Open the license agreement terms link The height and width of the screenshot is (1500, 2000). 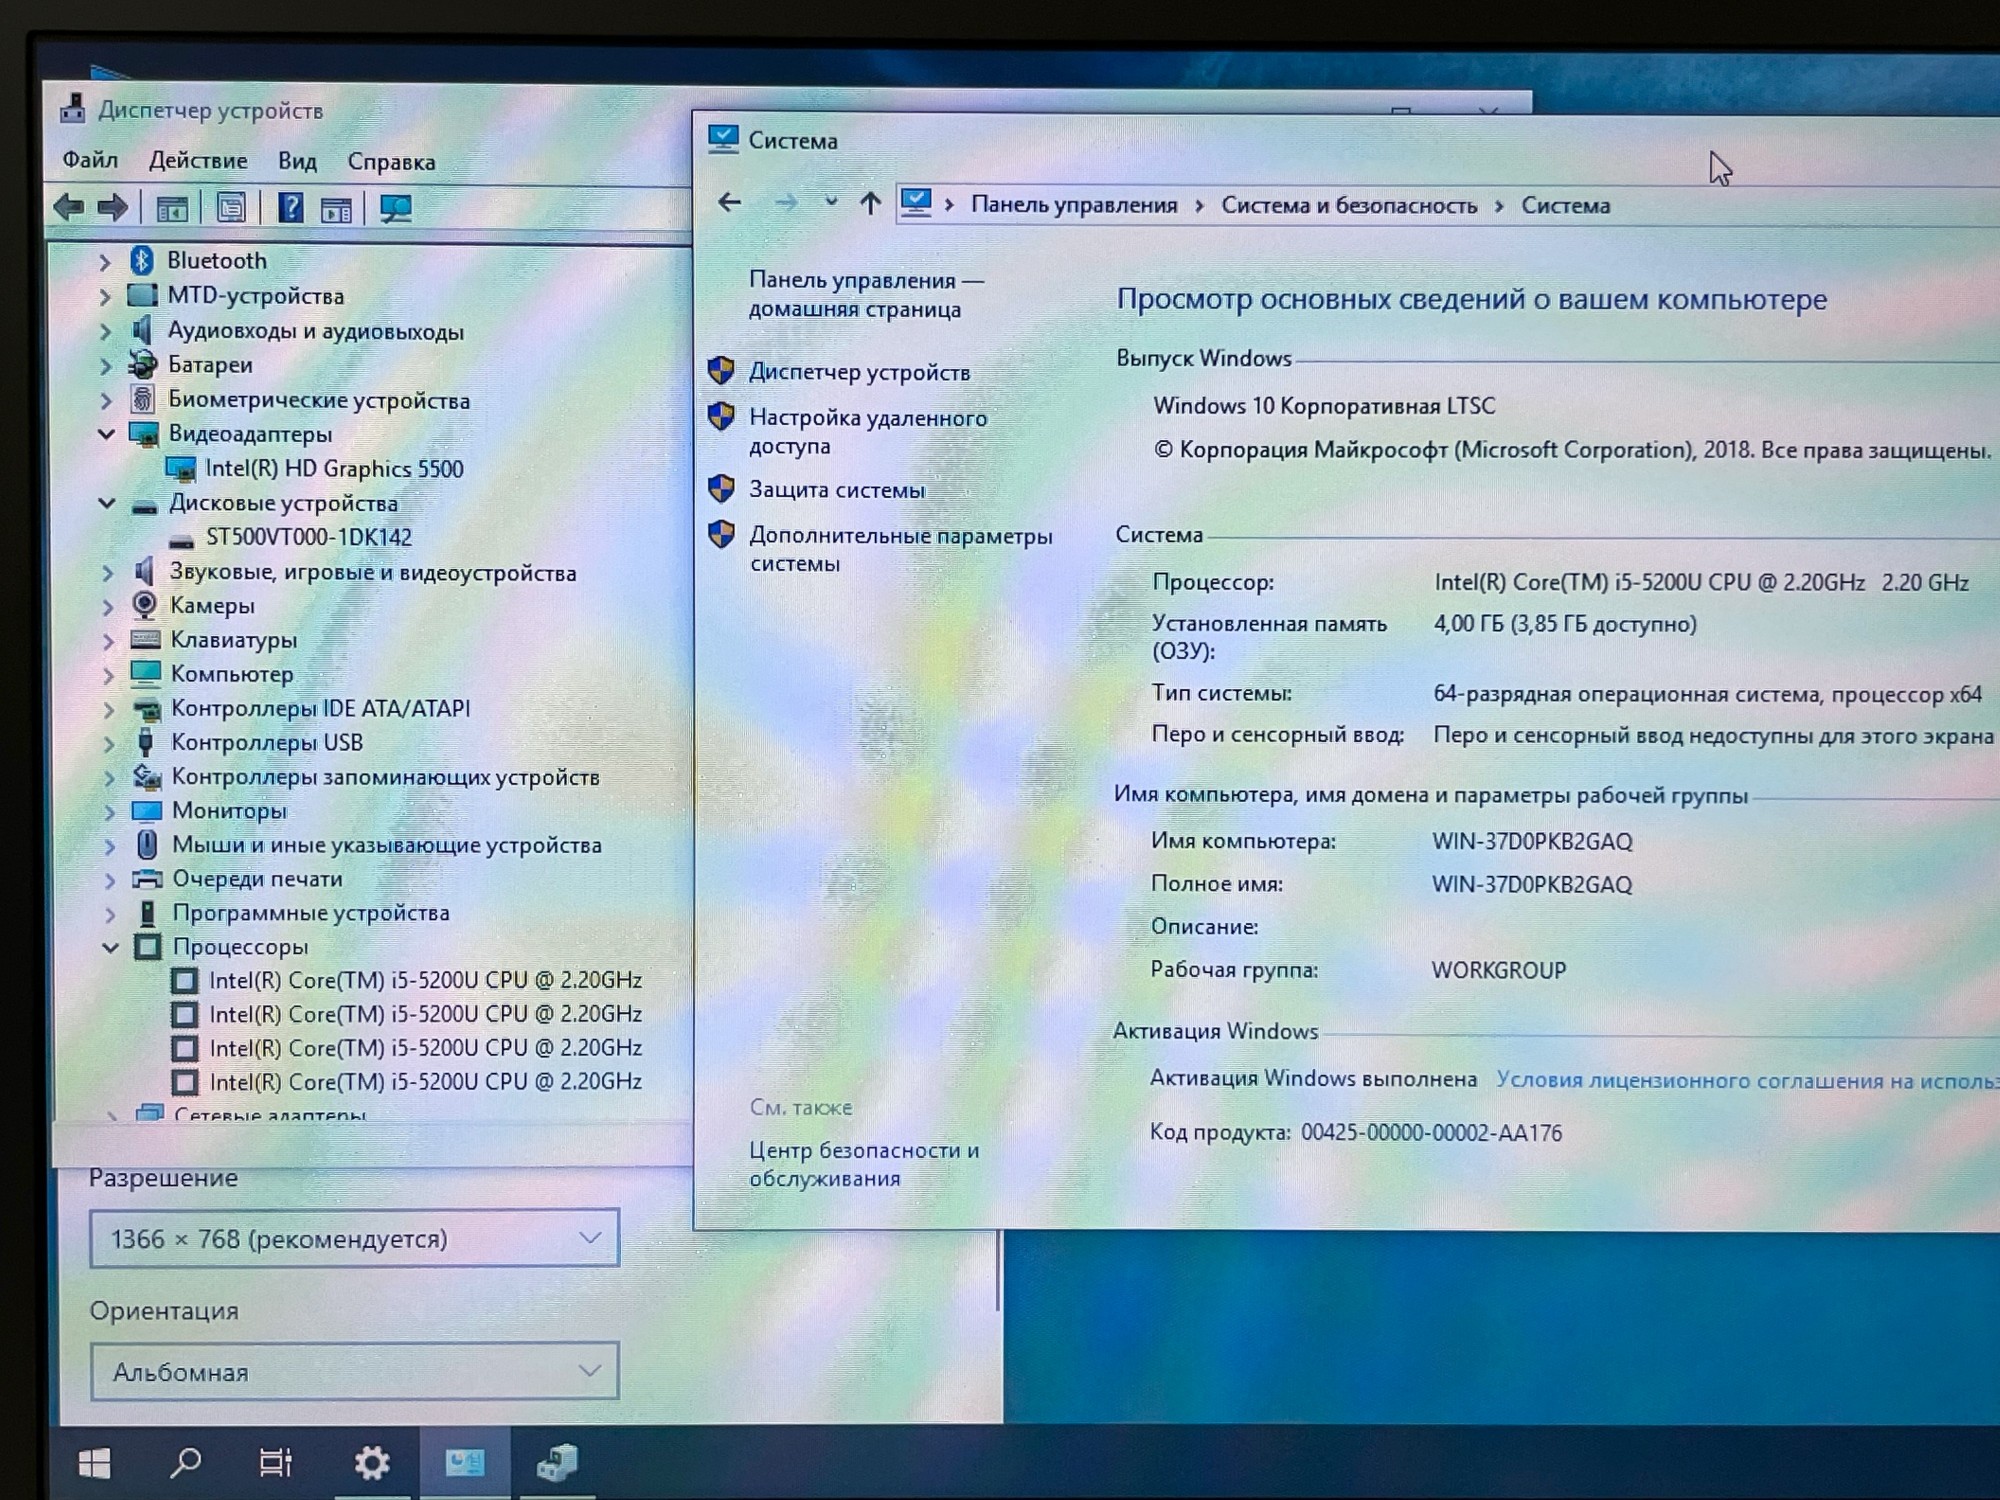pos(1746,1080)
